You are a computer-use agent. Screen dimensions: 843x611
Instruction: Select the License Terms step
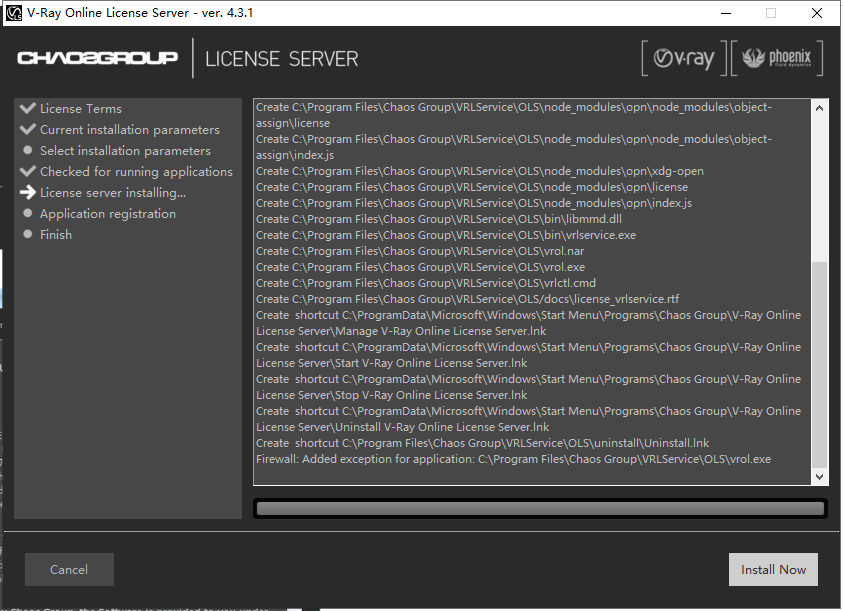pyautogui.click(x=81, y=109)
